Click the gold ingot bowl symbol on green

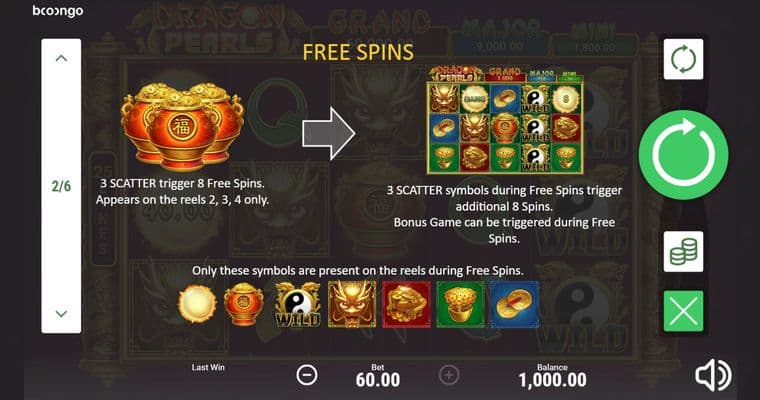tap(460, 304)
